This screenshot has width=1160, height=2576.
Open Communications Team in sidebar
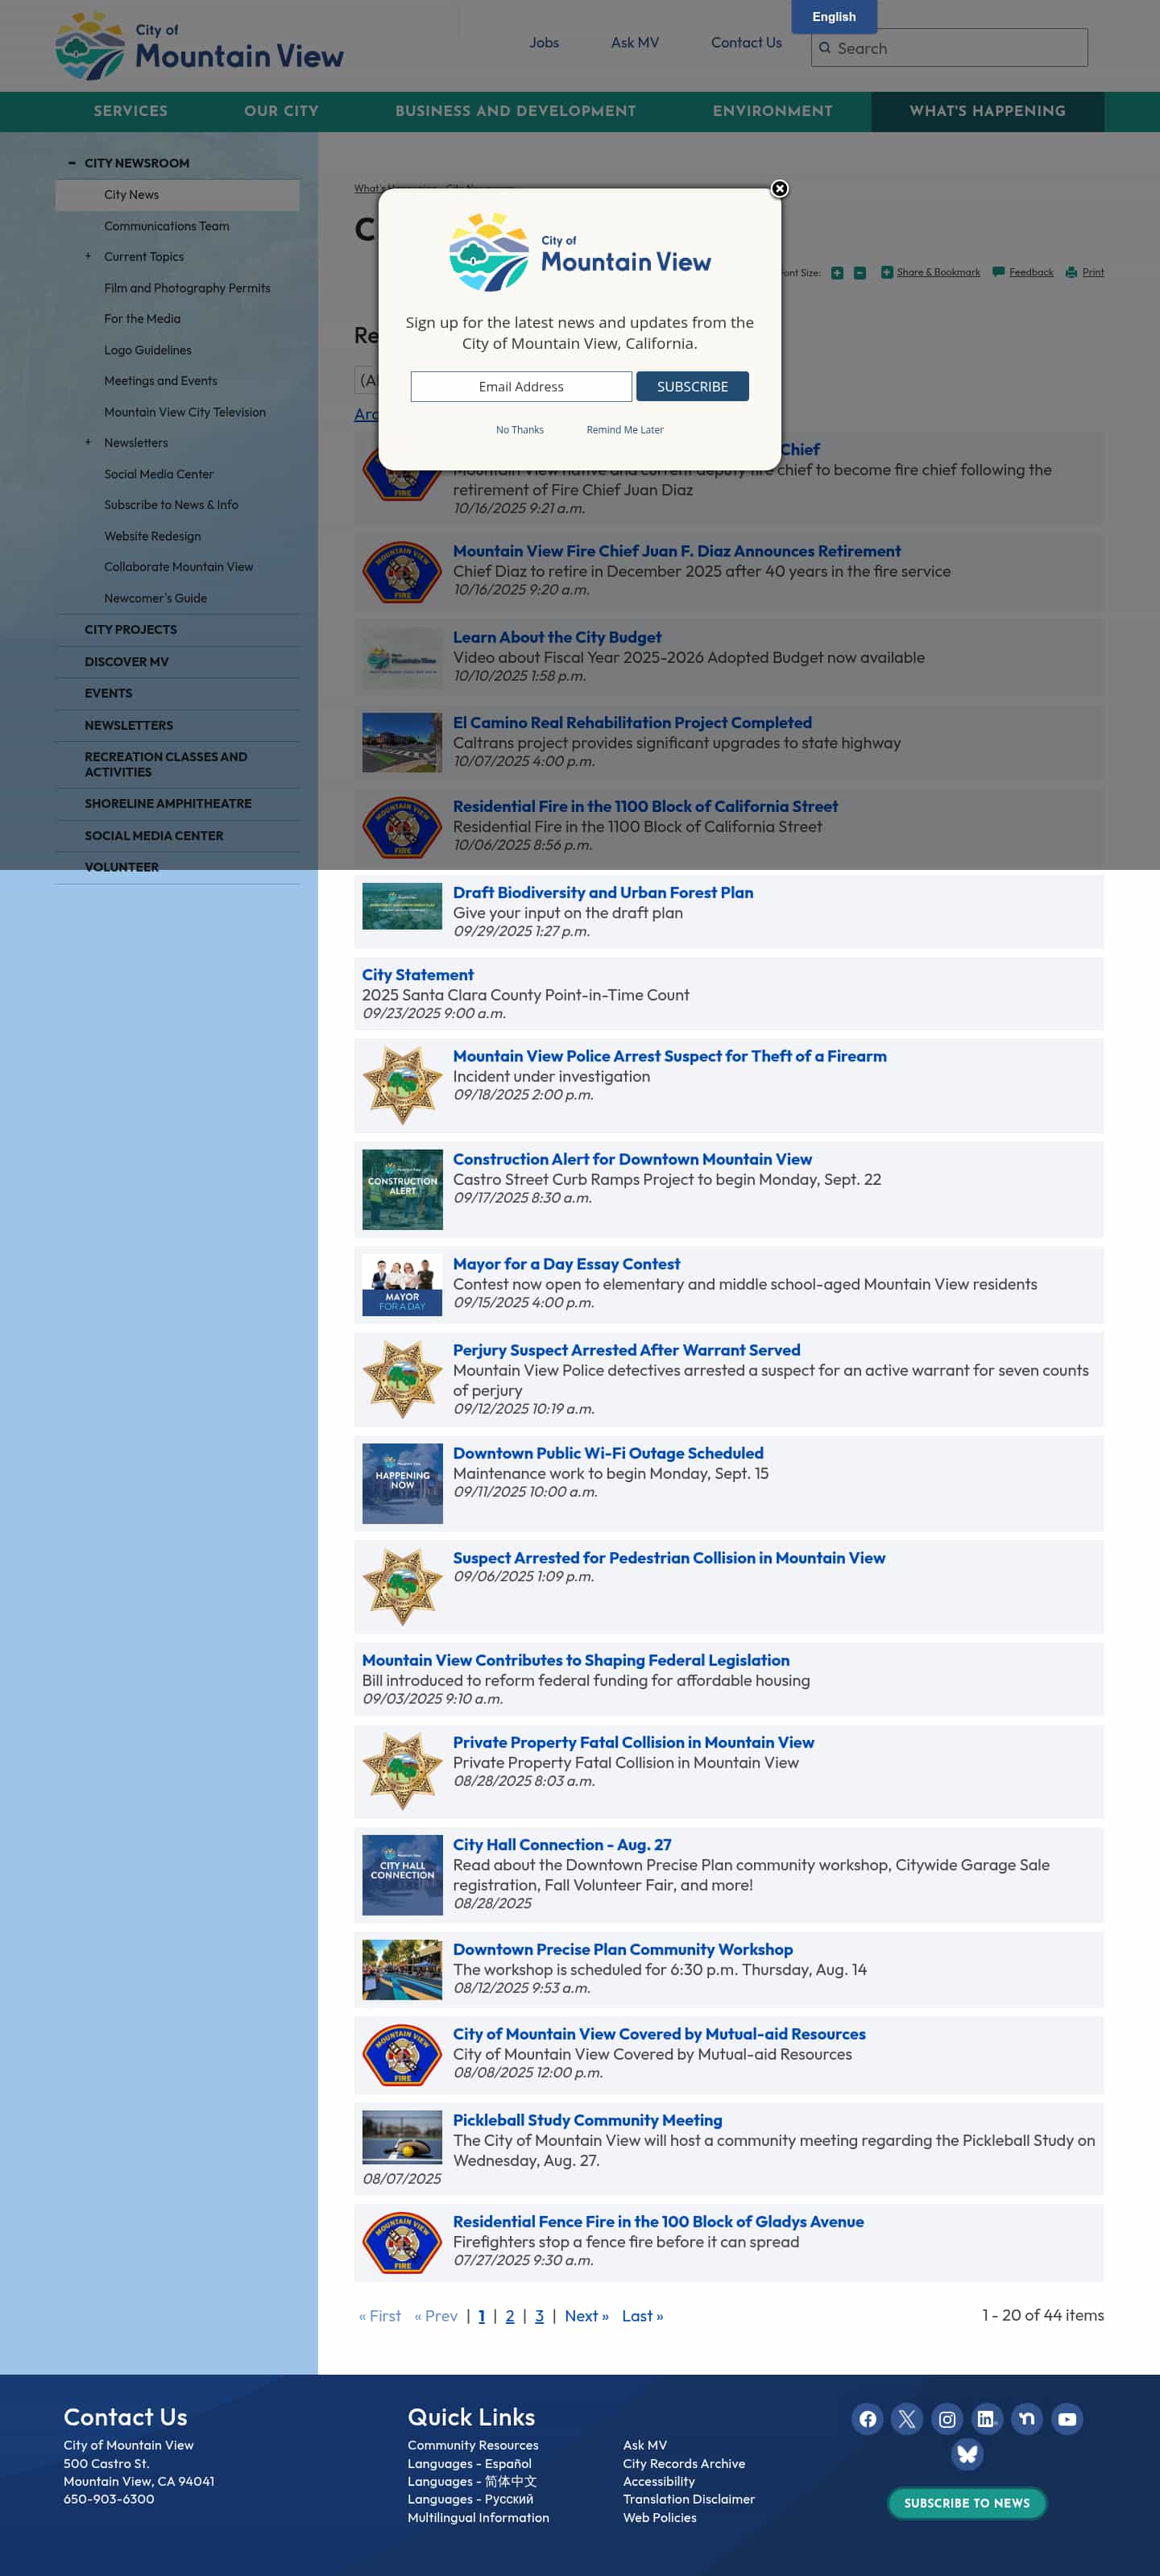[167, 226]
